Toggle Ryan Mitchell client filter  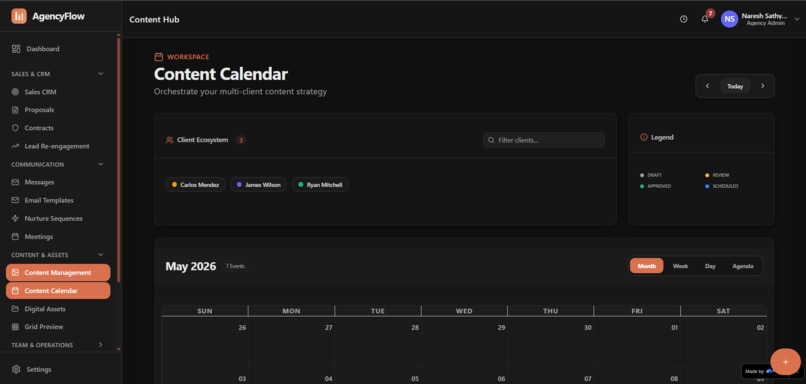pos(320,185)
